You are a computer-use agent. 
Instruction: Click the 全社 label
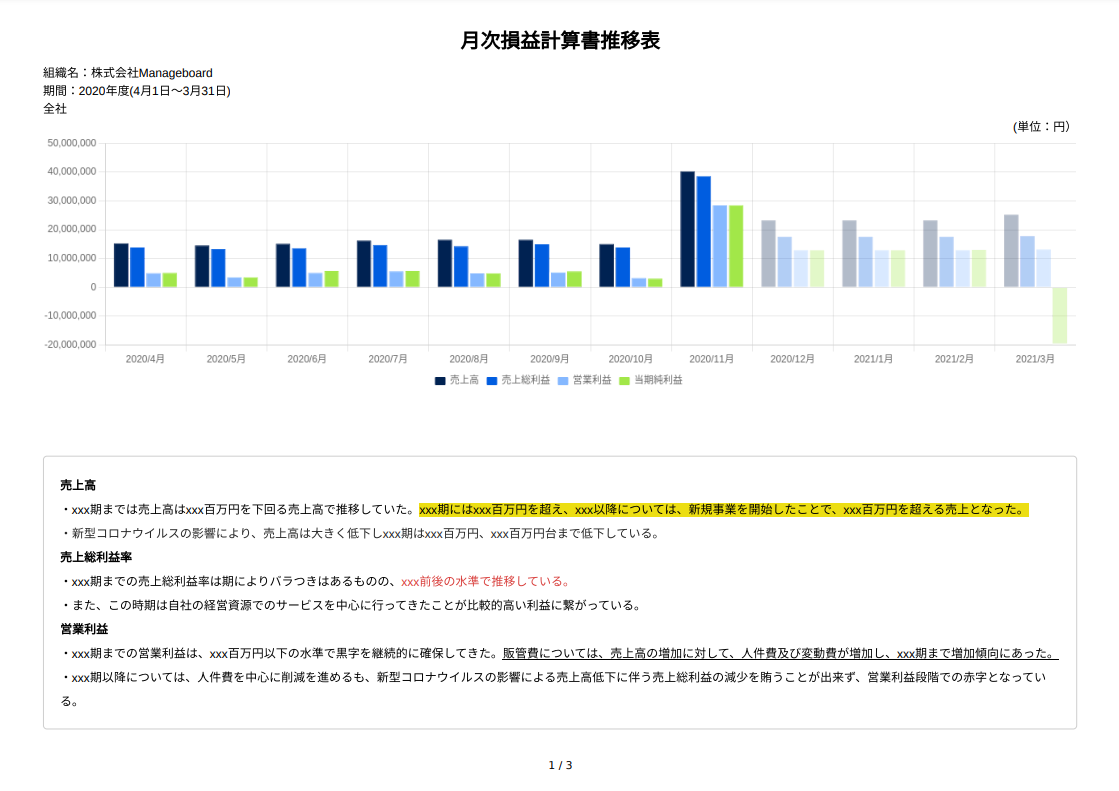click(55, 109)
